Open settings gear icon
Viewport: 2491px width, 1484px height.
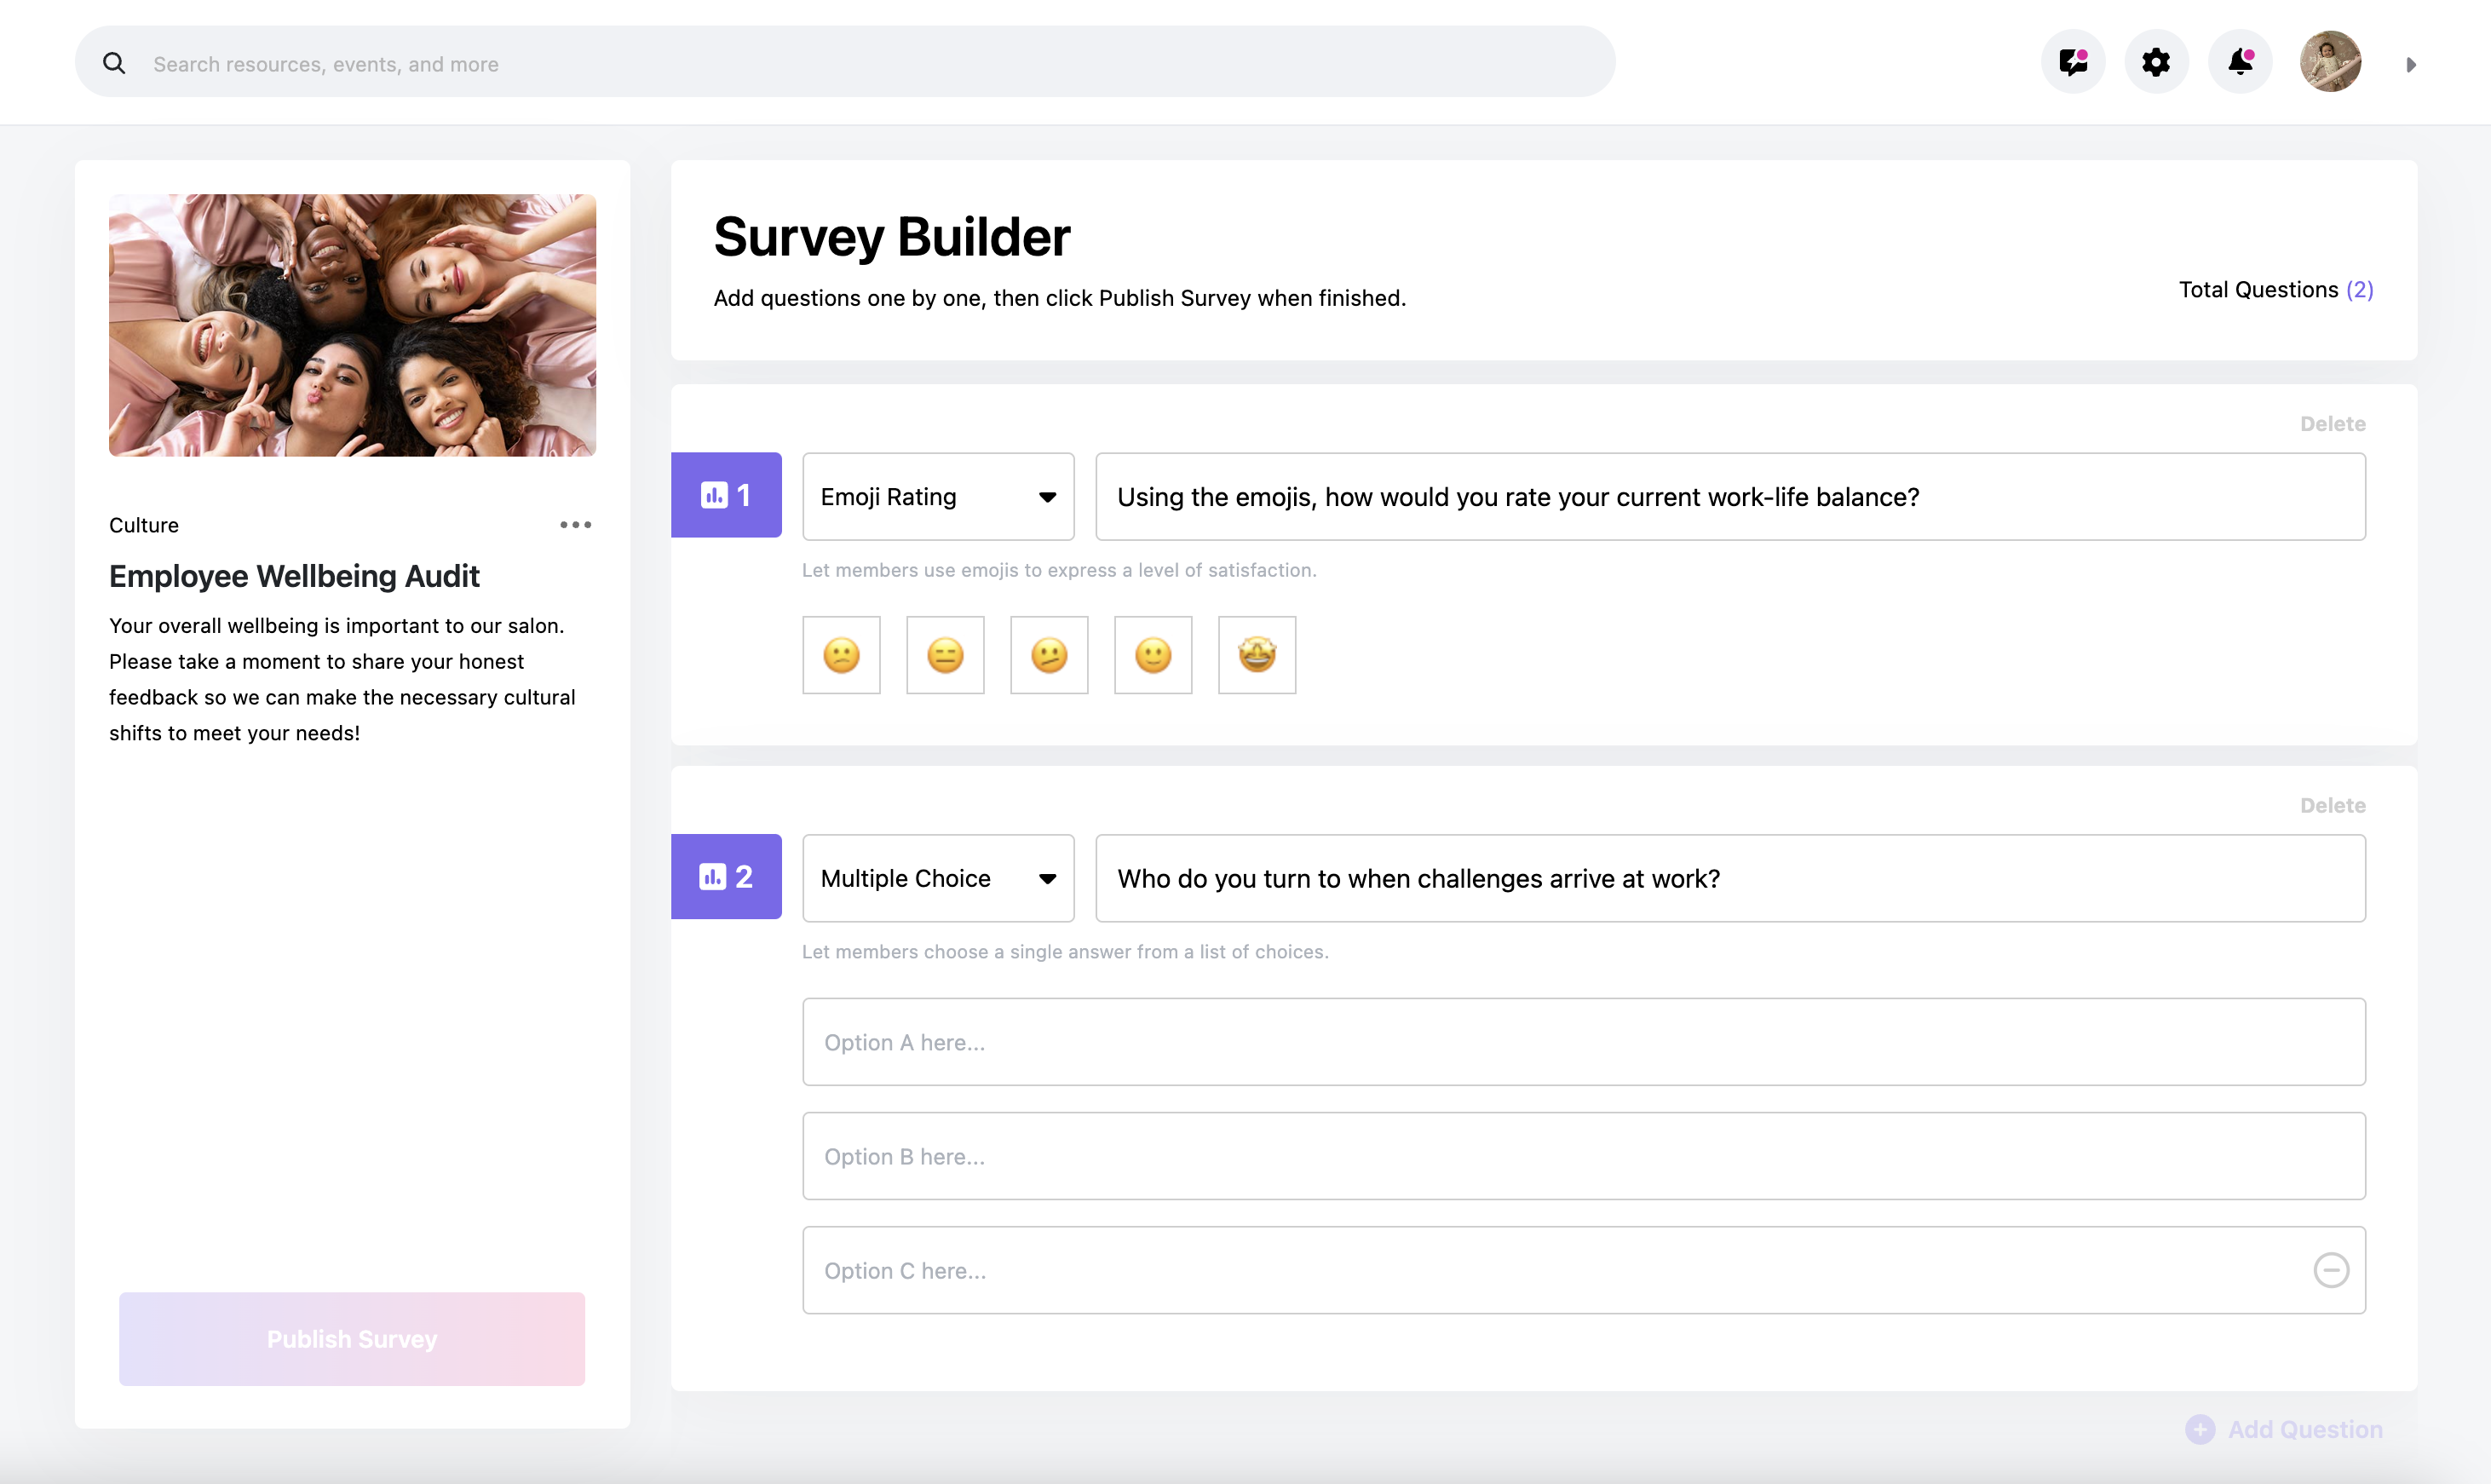(x=2156, y=62)
